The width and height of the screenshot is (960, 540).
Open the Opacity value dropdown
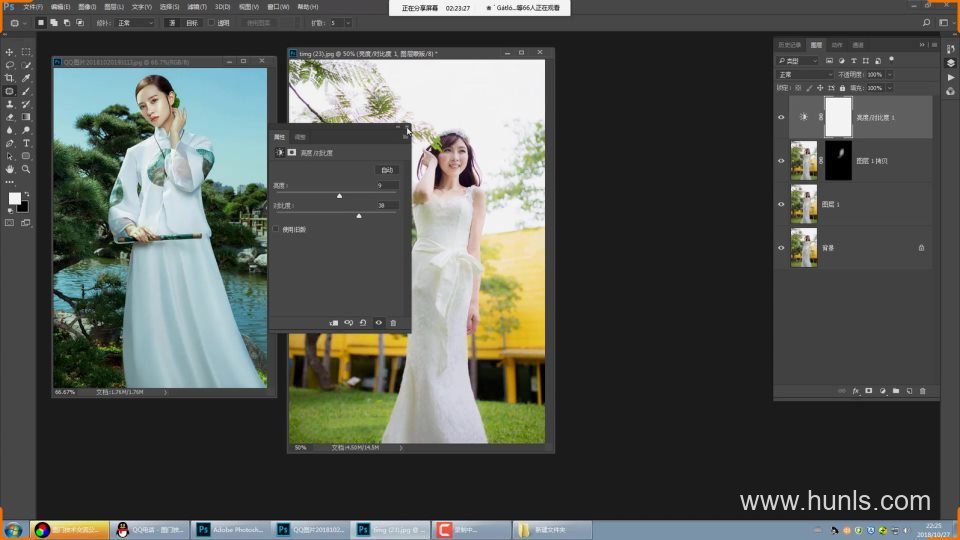[x=890, y=75]
